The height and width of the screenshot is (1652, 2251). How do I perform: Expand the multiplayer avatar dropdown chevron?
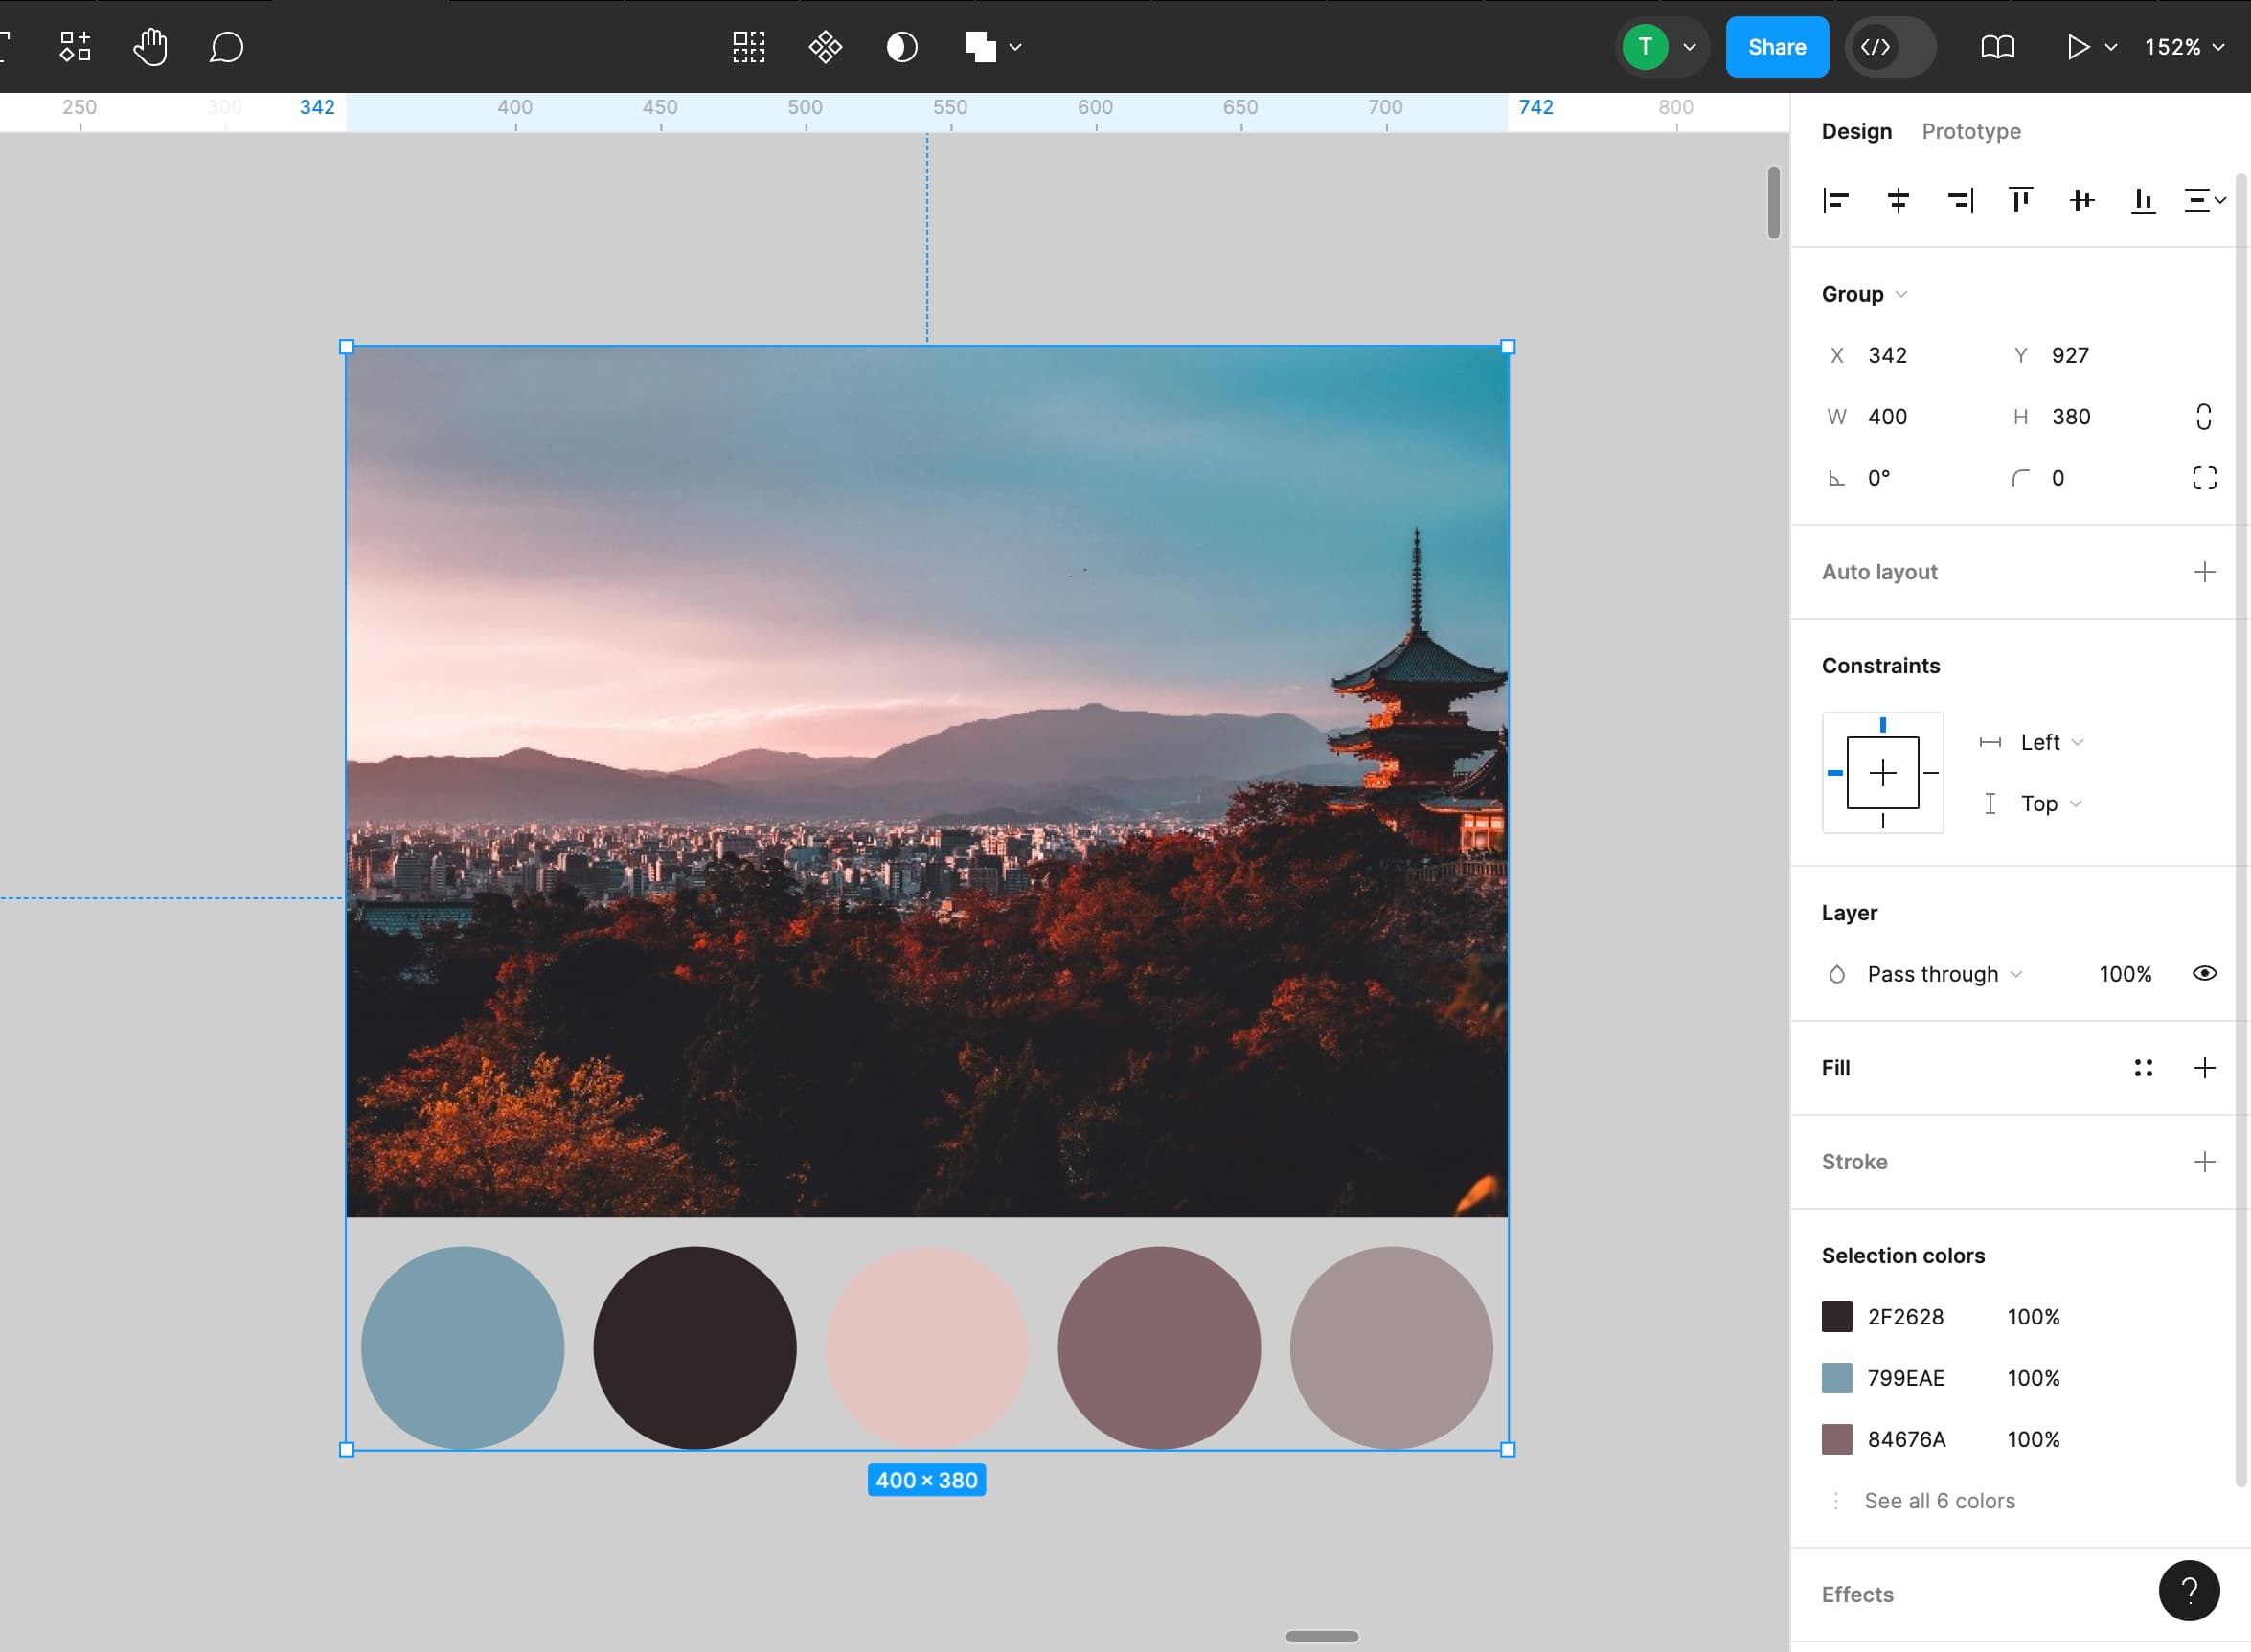tap(1689, 47)
